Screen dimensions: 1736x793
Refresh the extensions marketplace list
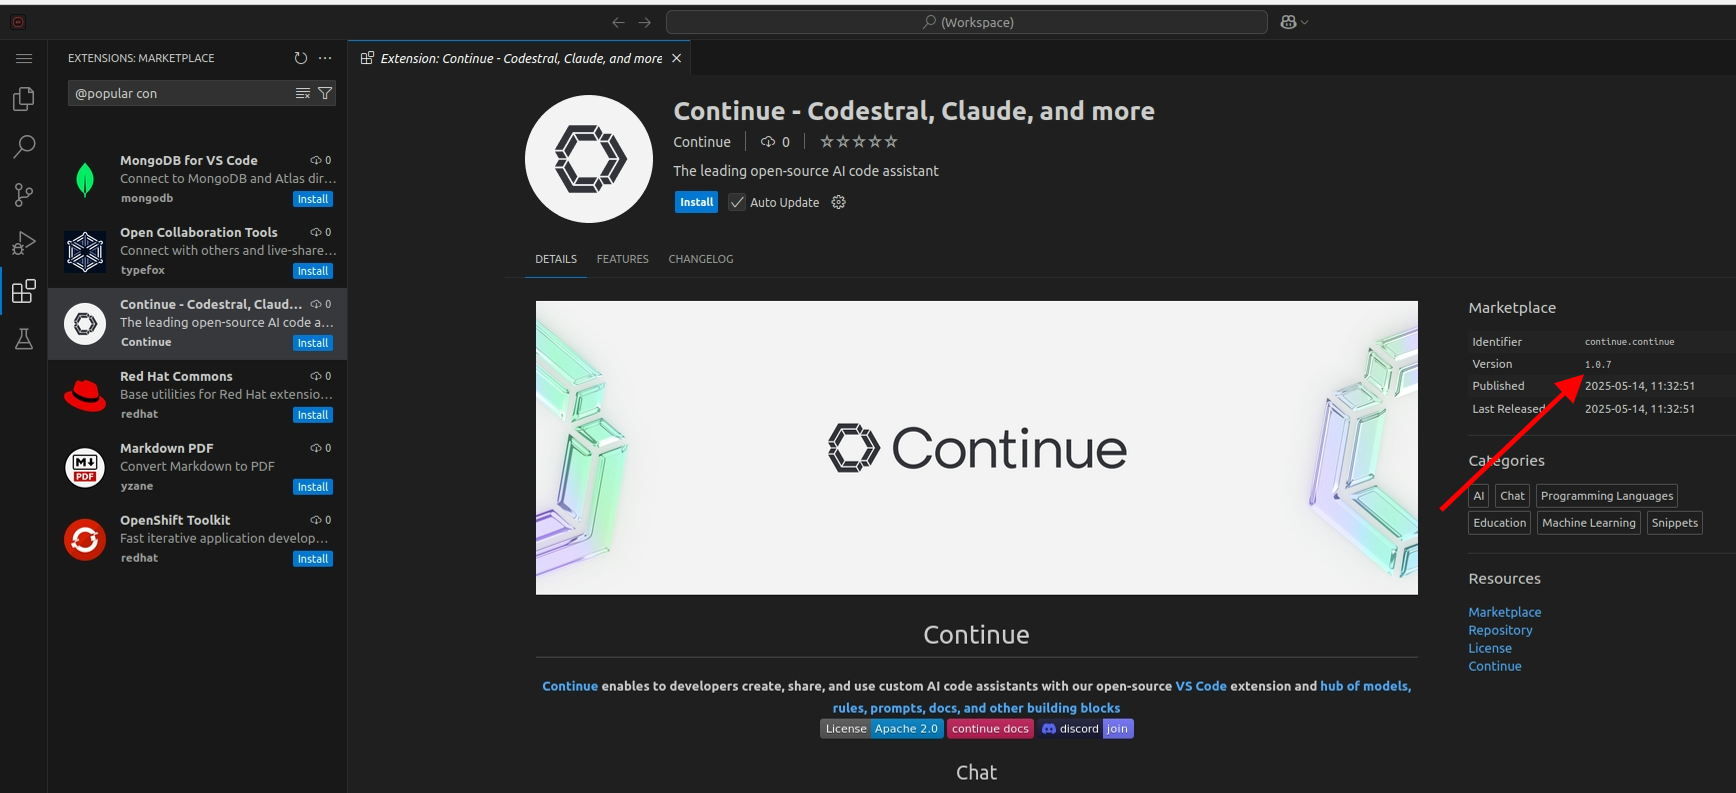(x=301, y=58)
